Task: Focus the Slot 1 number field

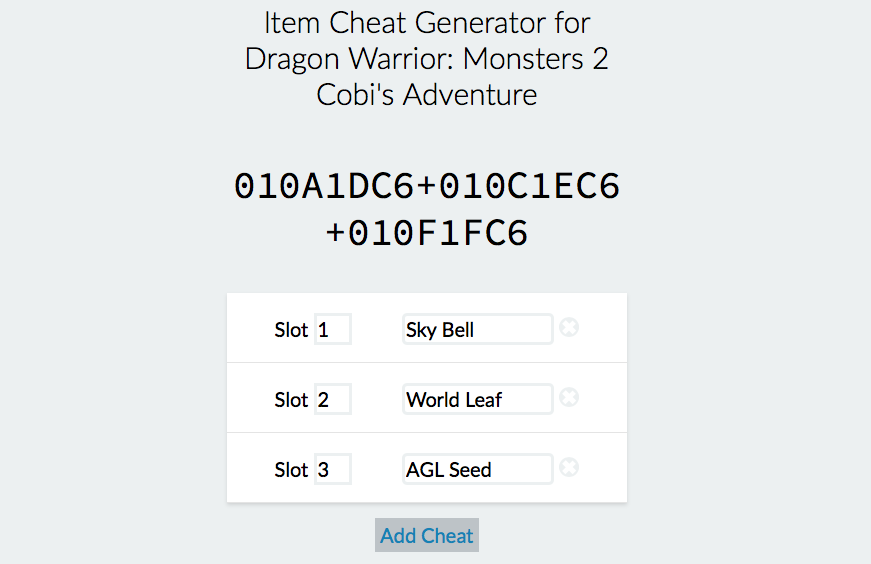Action: point(333,330)
